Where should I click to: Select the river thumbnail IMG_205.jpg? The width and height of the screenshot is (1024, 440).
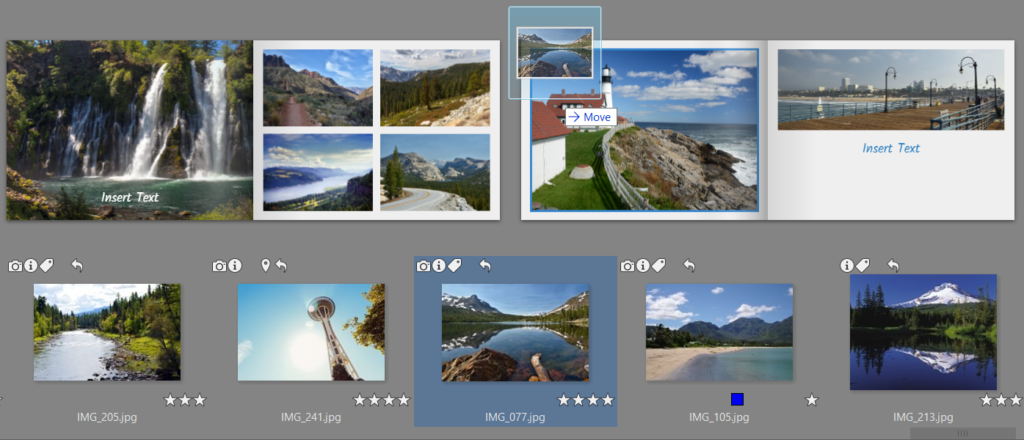tap(107, 332)
